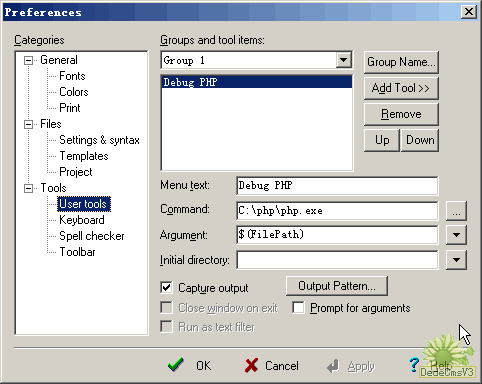Select General category label

(59, 60)
